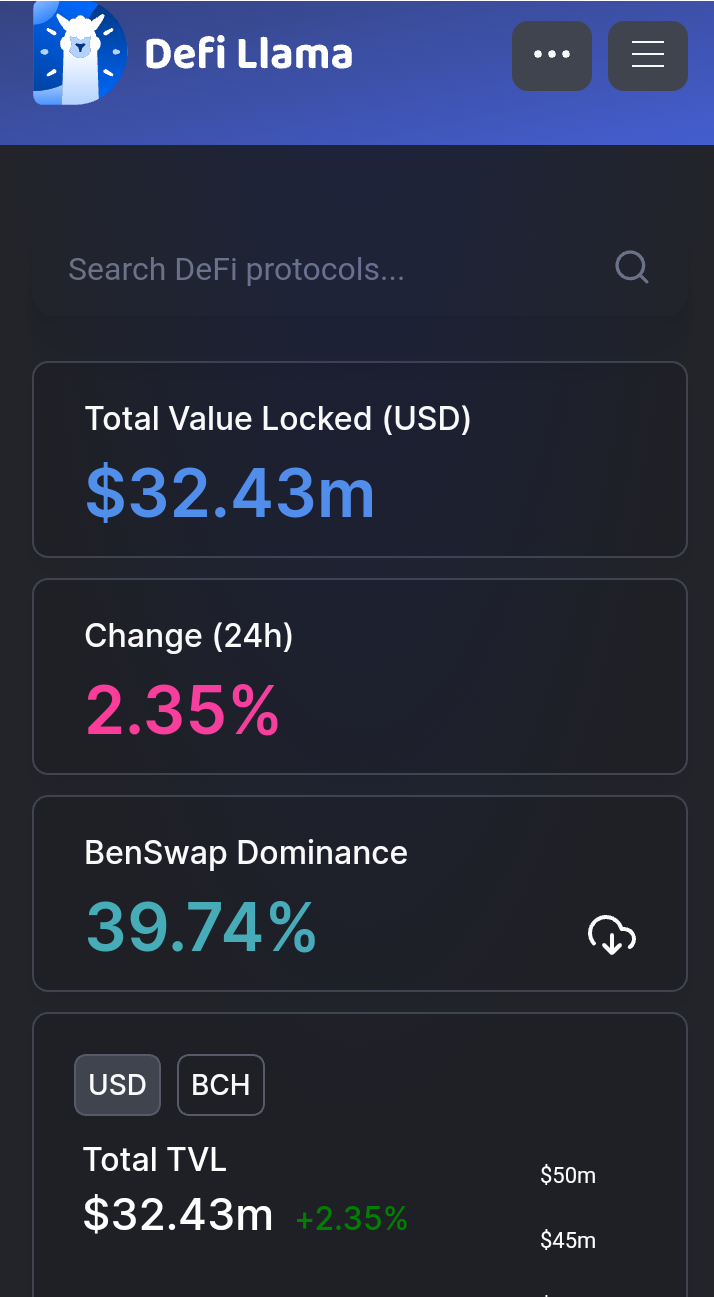Viewport: 714px width, 1297px height.
Task: Click the Defi Llama llama logo
Action: [80, 53]
